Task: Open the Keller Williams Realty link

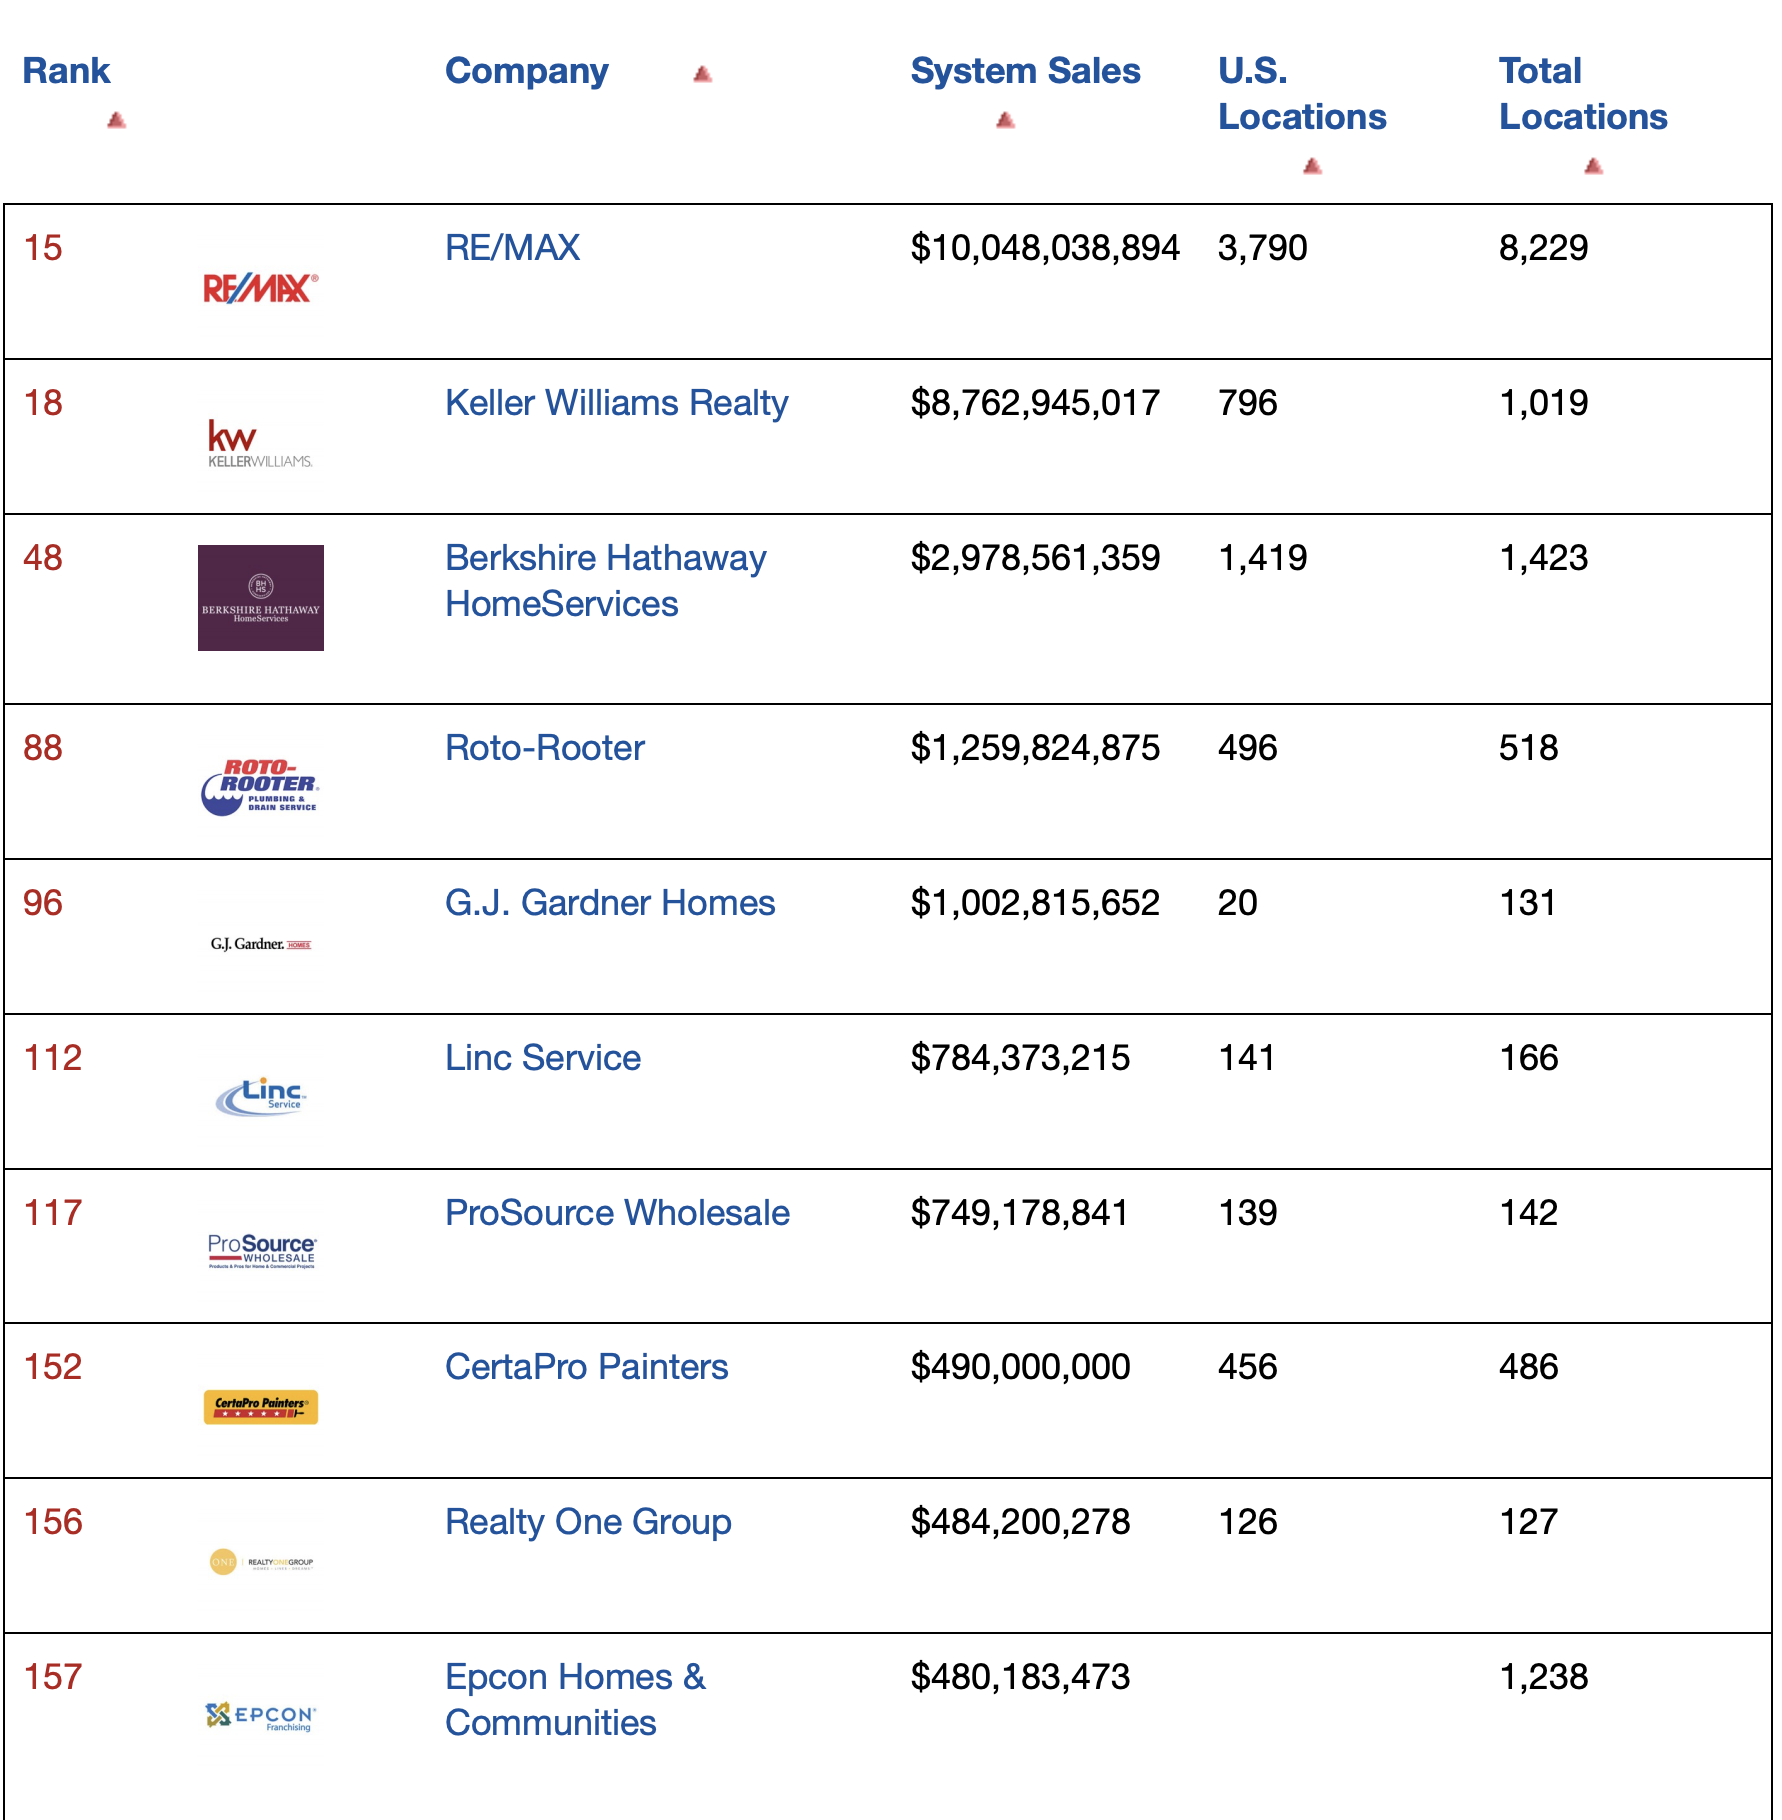Action: 617,403
